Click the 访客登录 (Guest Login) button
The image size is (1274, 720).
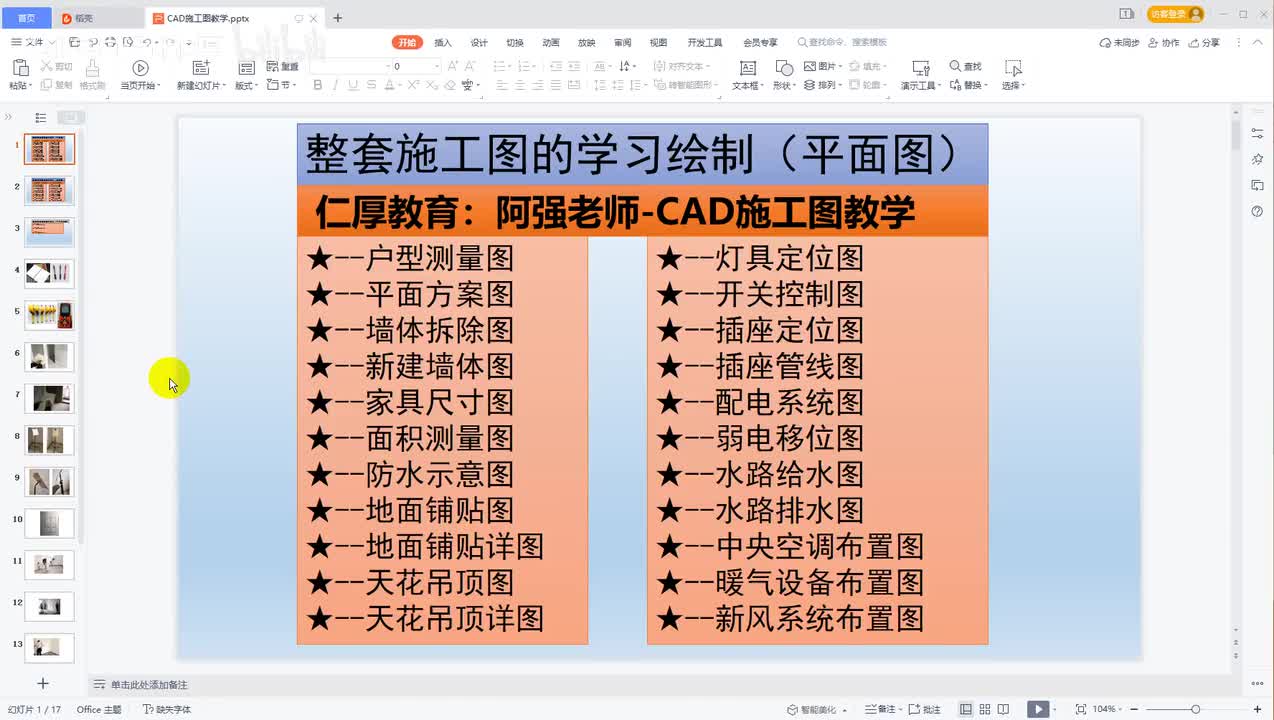coord(1176,14)
